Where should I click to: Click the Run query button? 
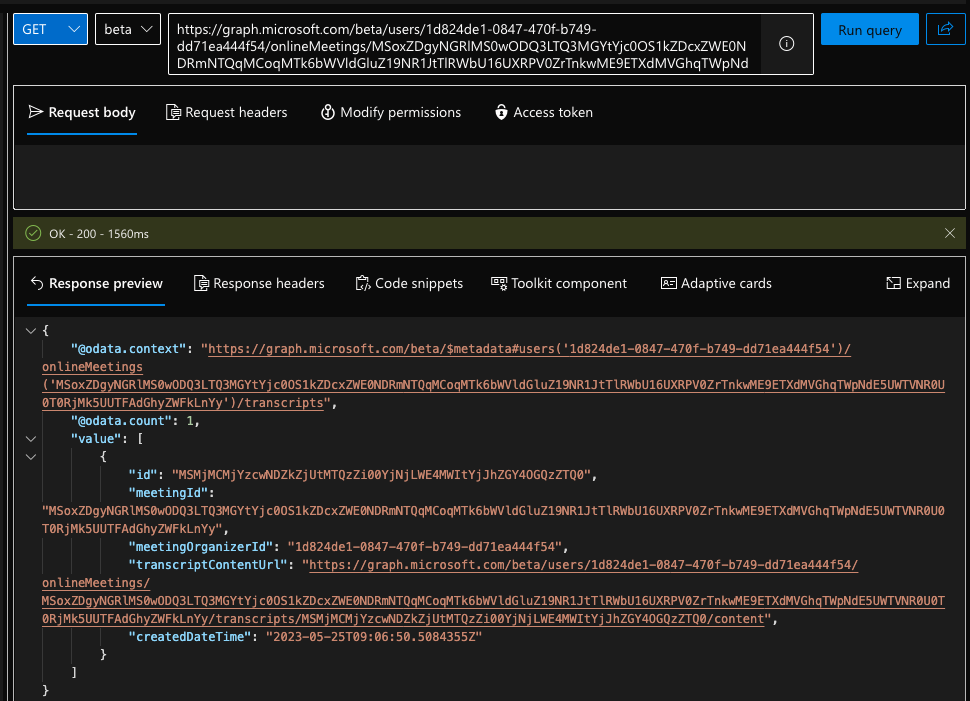coord(869,30)
